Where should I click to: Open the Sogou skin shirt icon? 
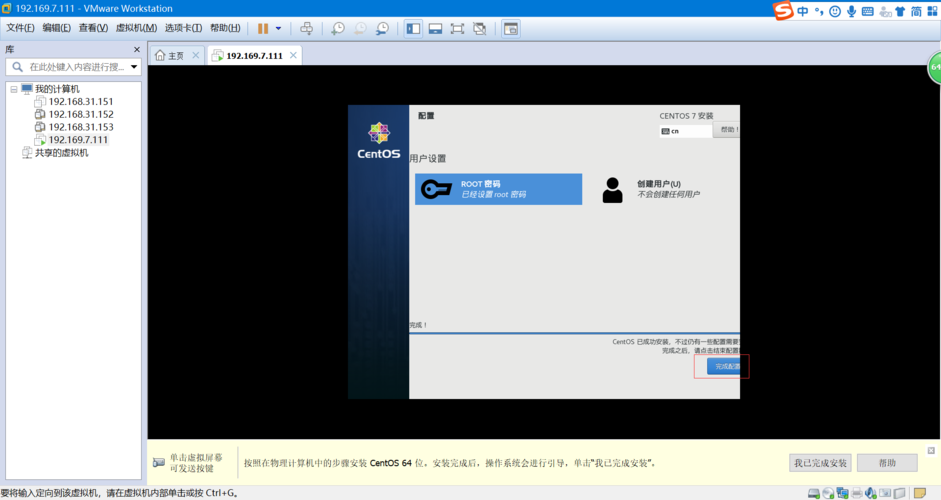tap(900, 11)
